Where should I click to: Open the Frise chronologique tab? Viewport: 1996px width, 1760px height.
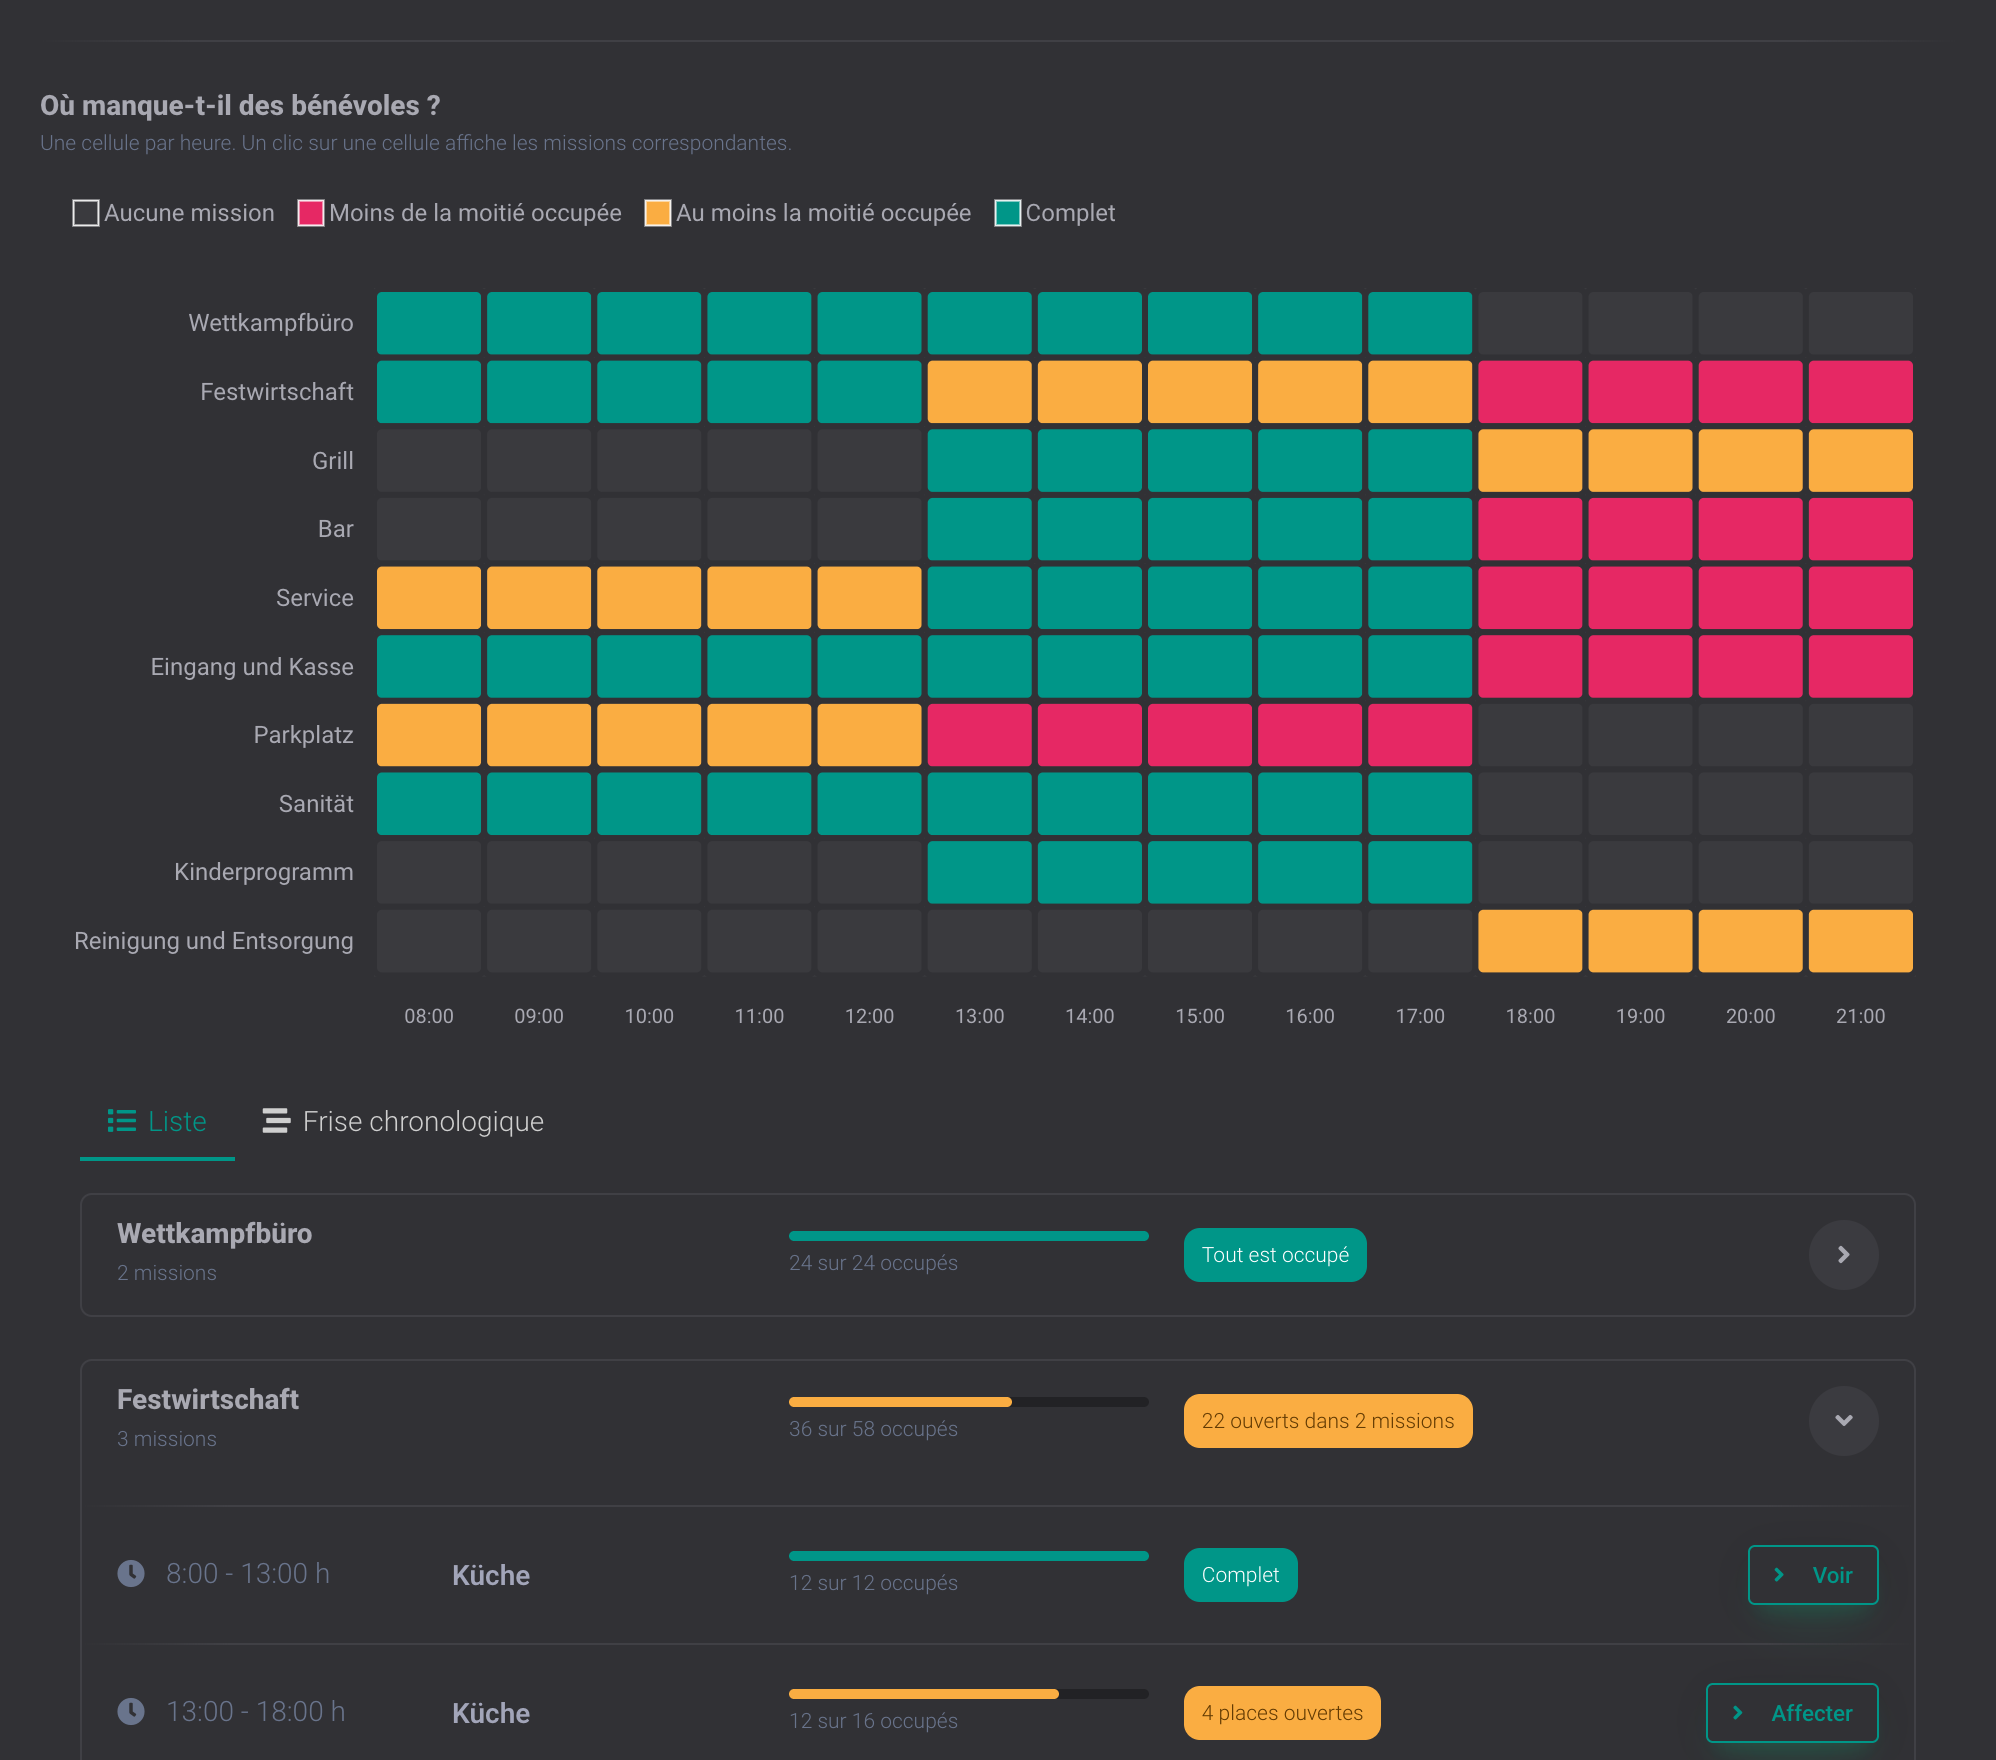403,1122
